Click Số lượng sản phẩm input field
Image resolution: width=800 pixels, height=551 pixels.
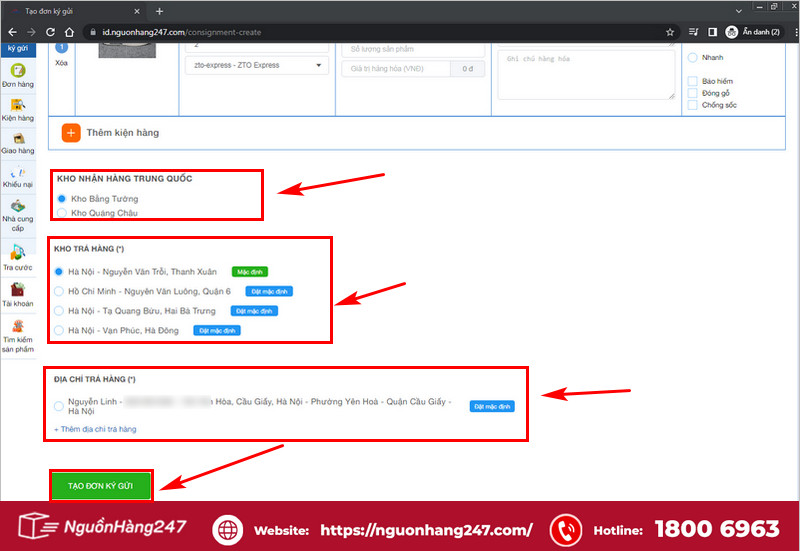(413, 49)
